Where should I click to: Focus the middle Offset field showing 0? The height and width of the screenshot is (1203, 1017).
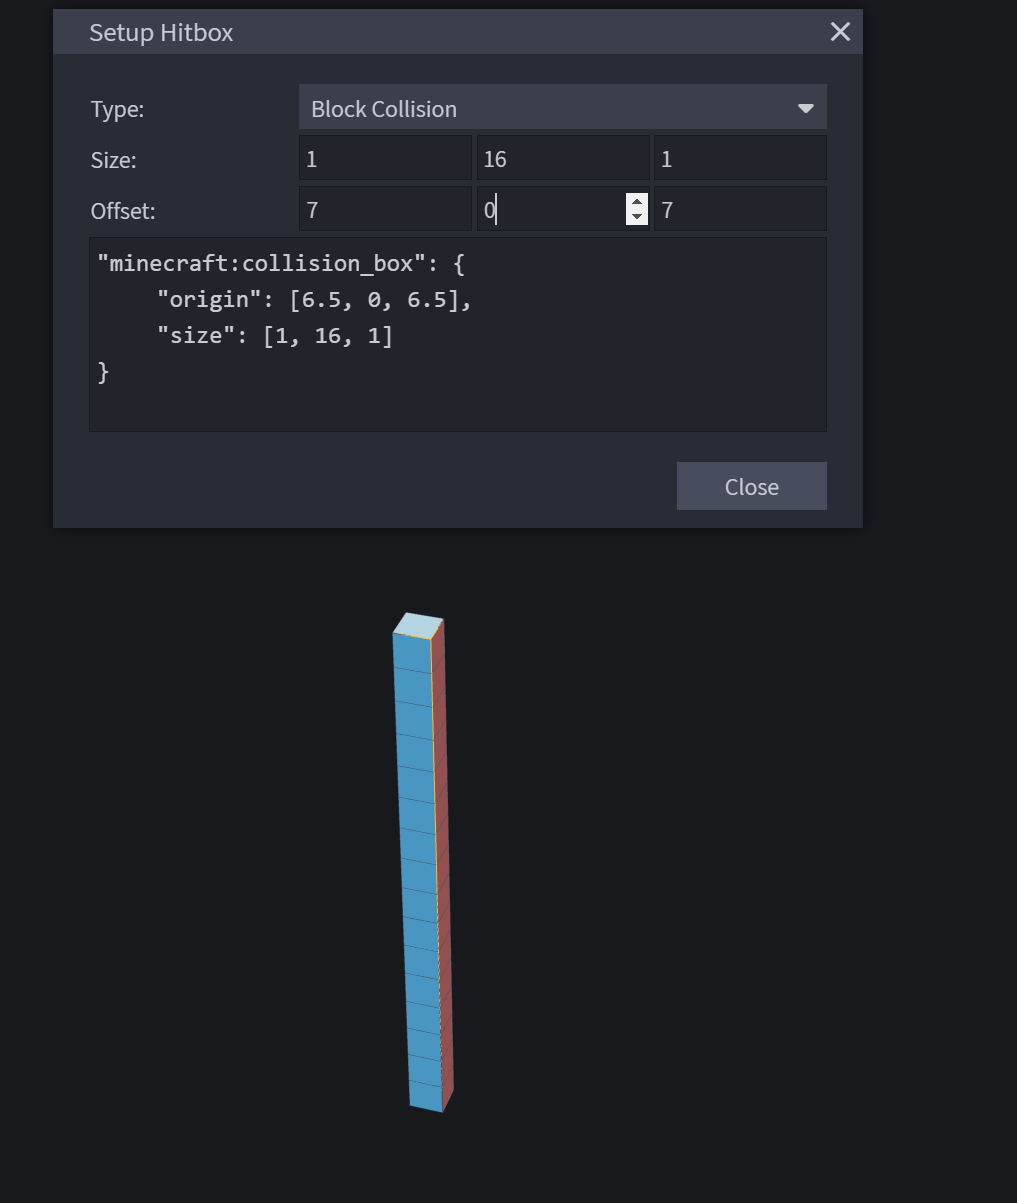coord(550,209)
